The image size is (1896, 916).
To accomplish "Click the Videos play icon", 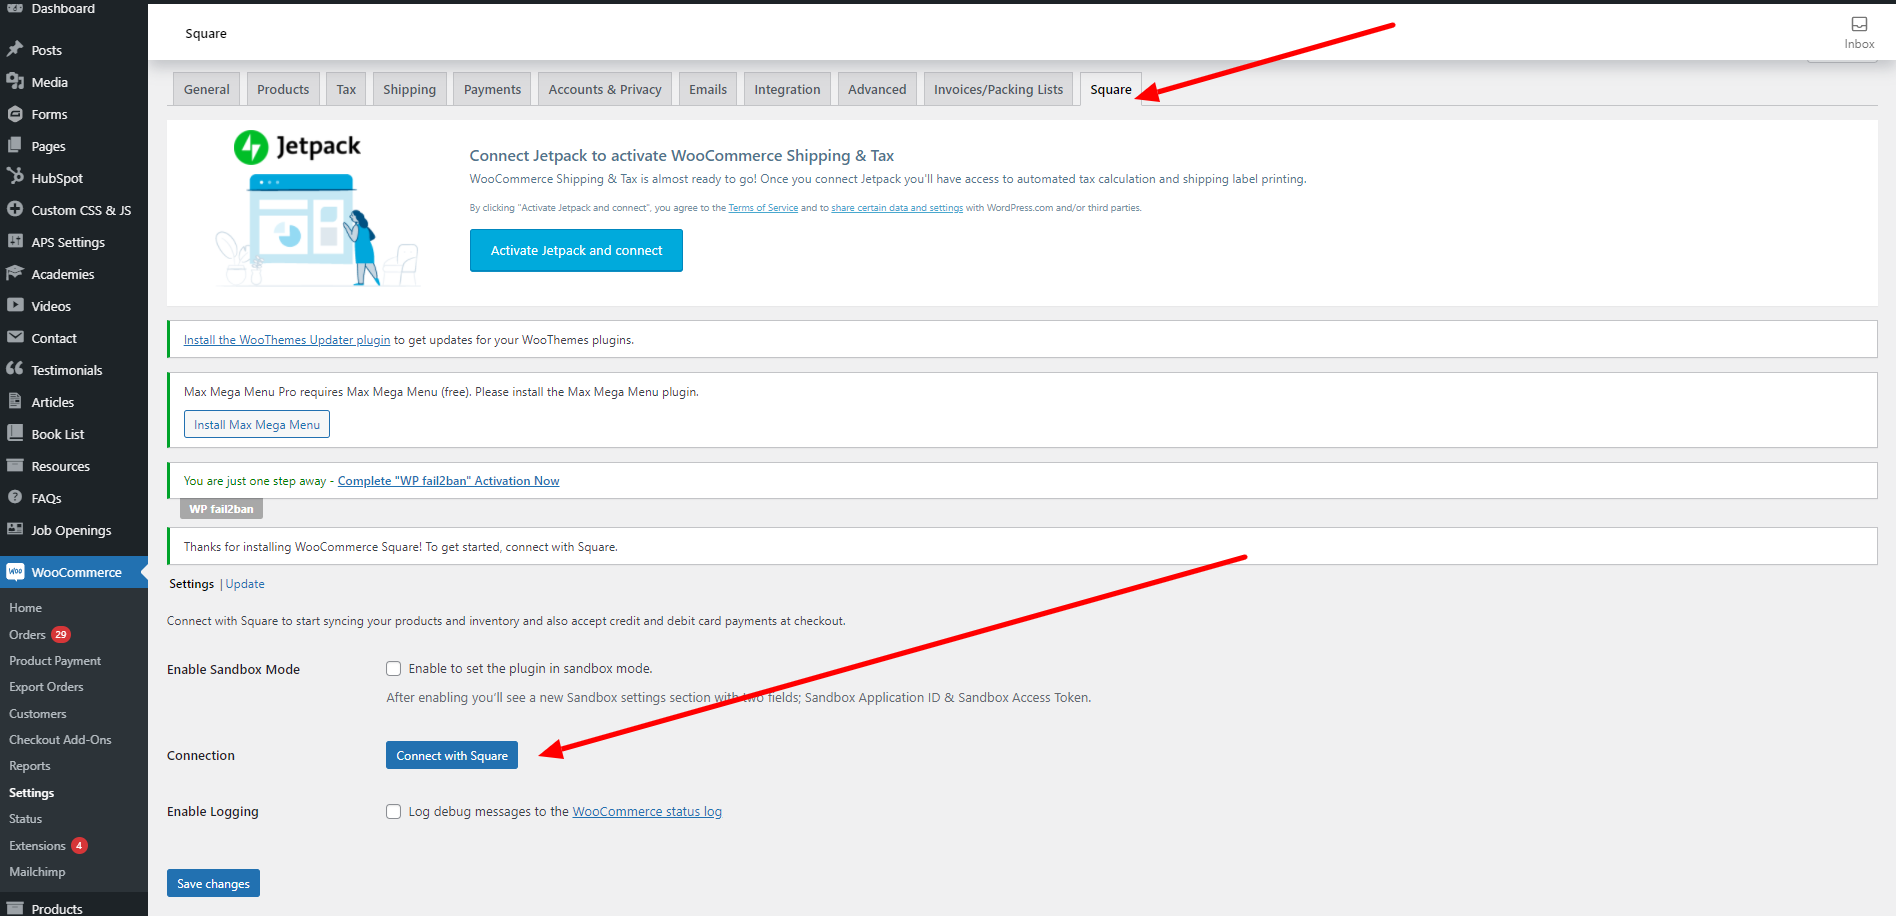I will (15, 305).
